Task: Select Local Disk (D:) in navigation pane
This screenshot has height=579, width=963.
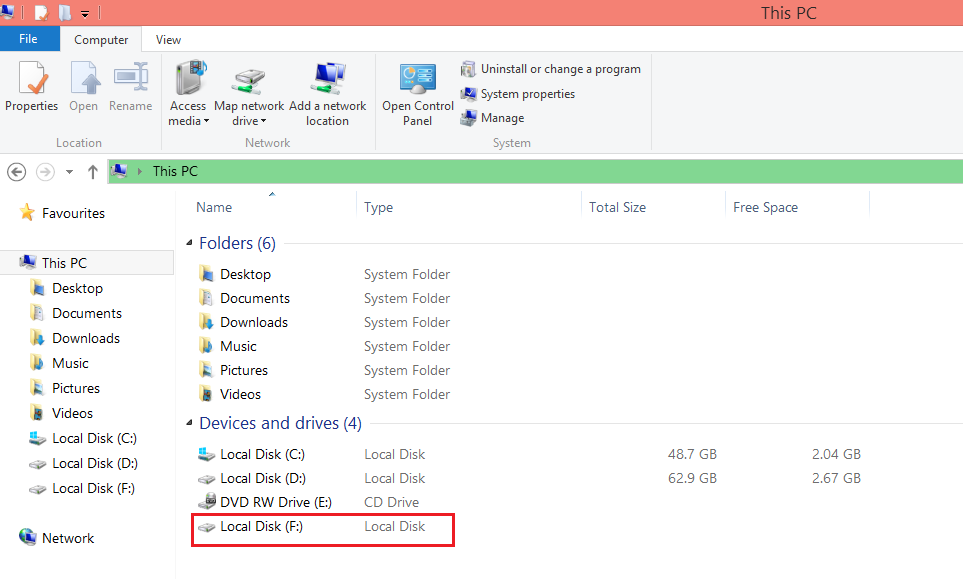Action: [x=95, y=463]
